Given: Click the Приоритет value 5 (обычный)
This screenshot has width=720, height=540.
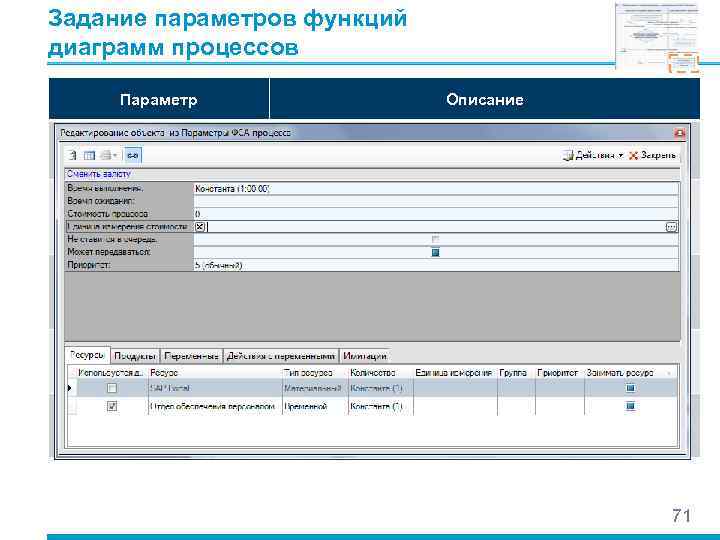Looking at the screenshot, I should coord(219,265).
